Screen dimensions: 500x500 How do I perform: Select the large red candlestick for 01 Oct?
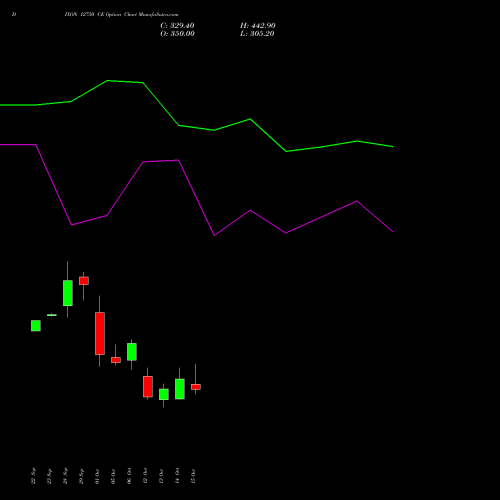click(100, 333)
